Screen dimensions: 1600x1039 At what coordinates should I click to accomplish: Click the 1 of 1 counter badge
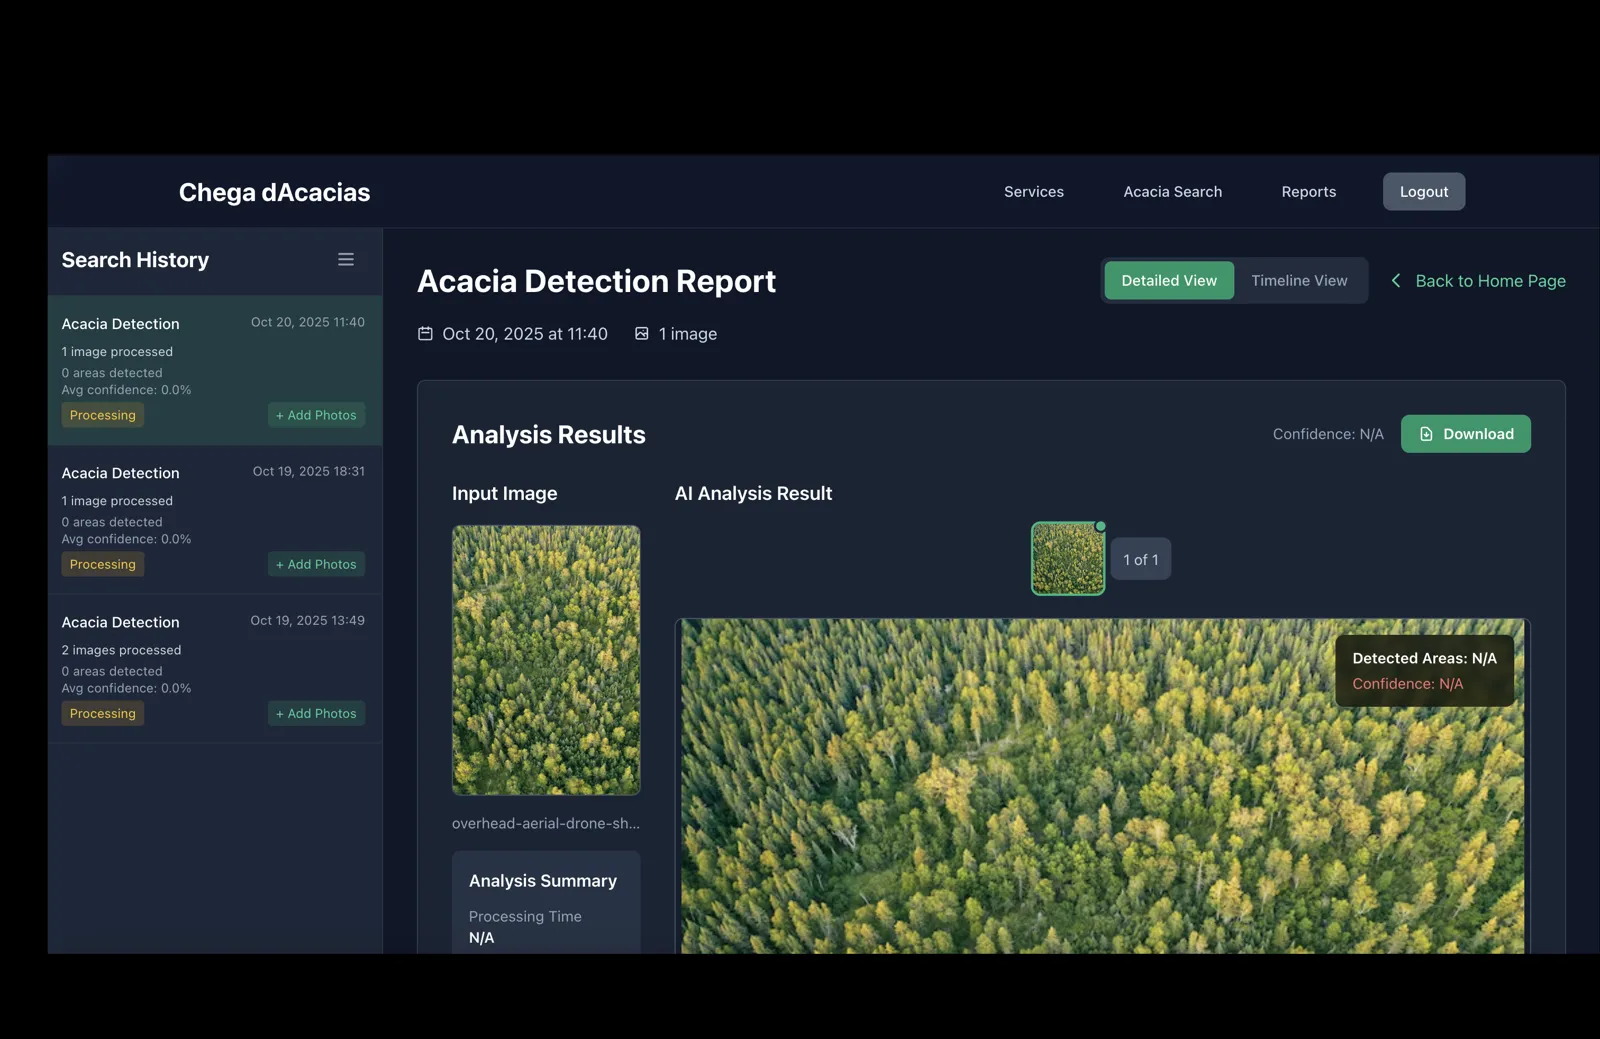[x=1141, y=560]
